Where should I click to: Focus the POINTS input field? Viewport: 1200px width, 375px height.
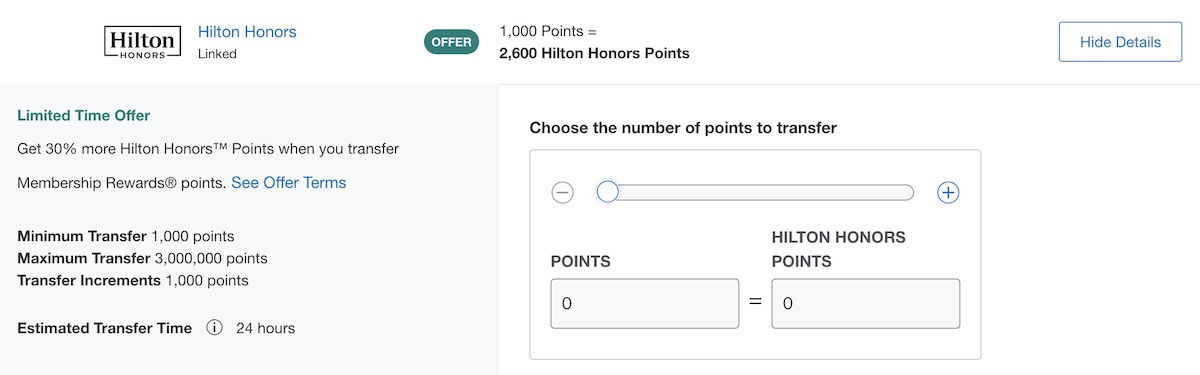pyautogui.click(x=645, y=304)
